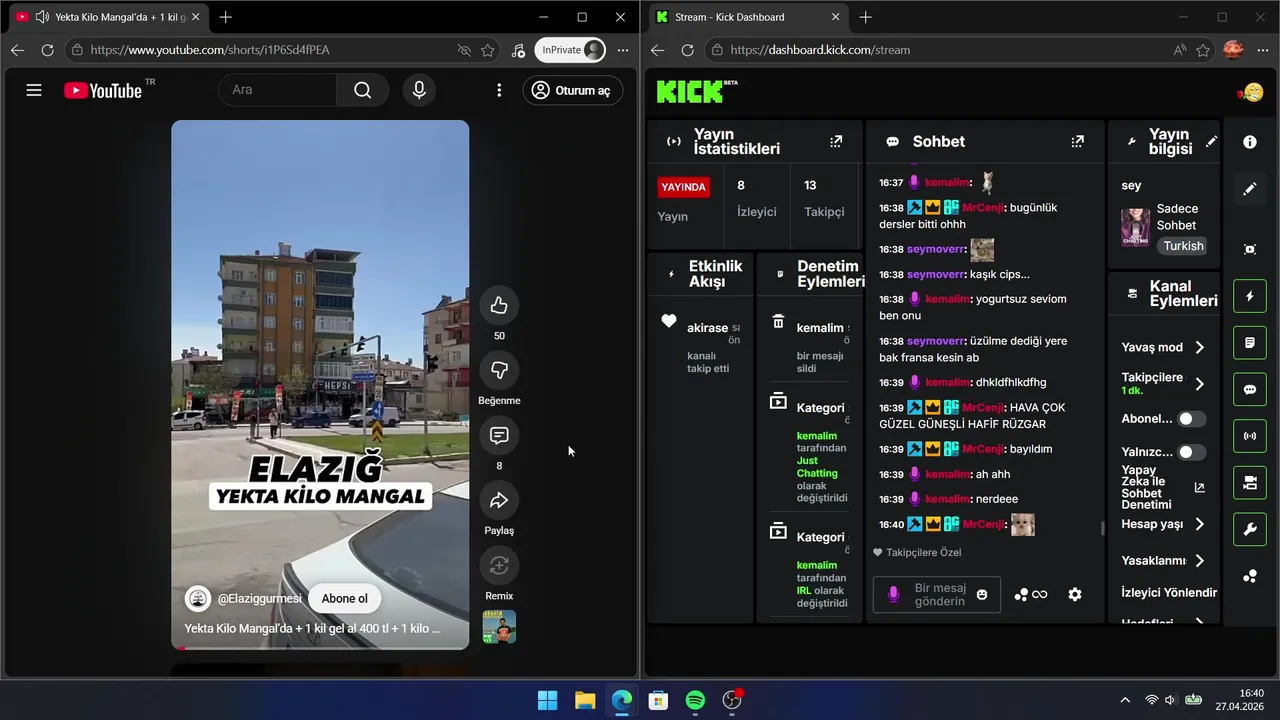Start voice search with microphone icon
Viewport: 1280px width, 720px height.
click(x=419, y=90)
